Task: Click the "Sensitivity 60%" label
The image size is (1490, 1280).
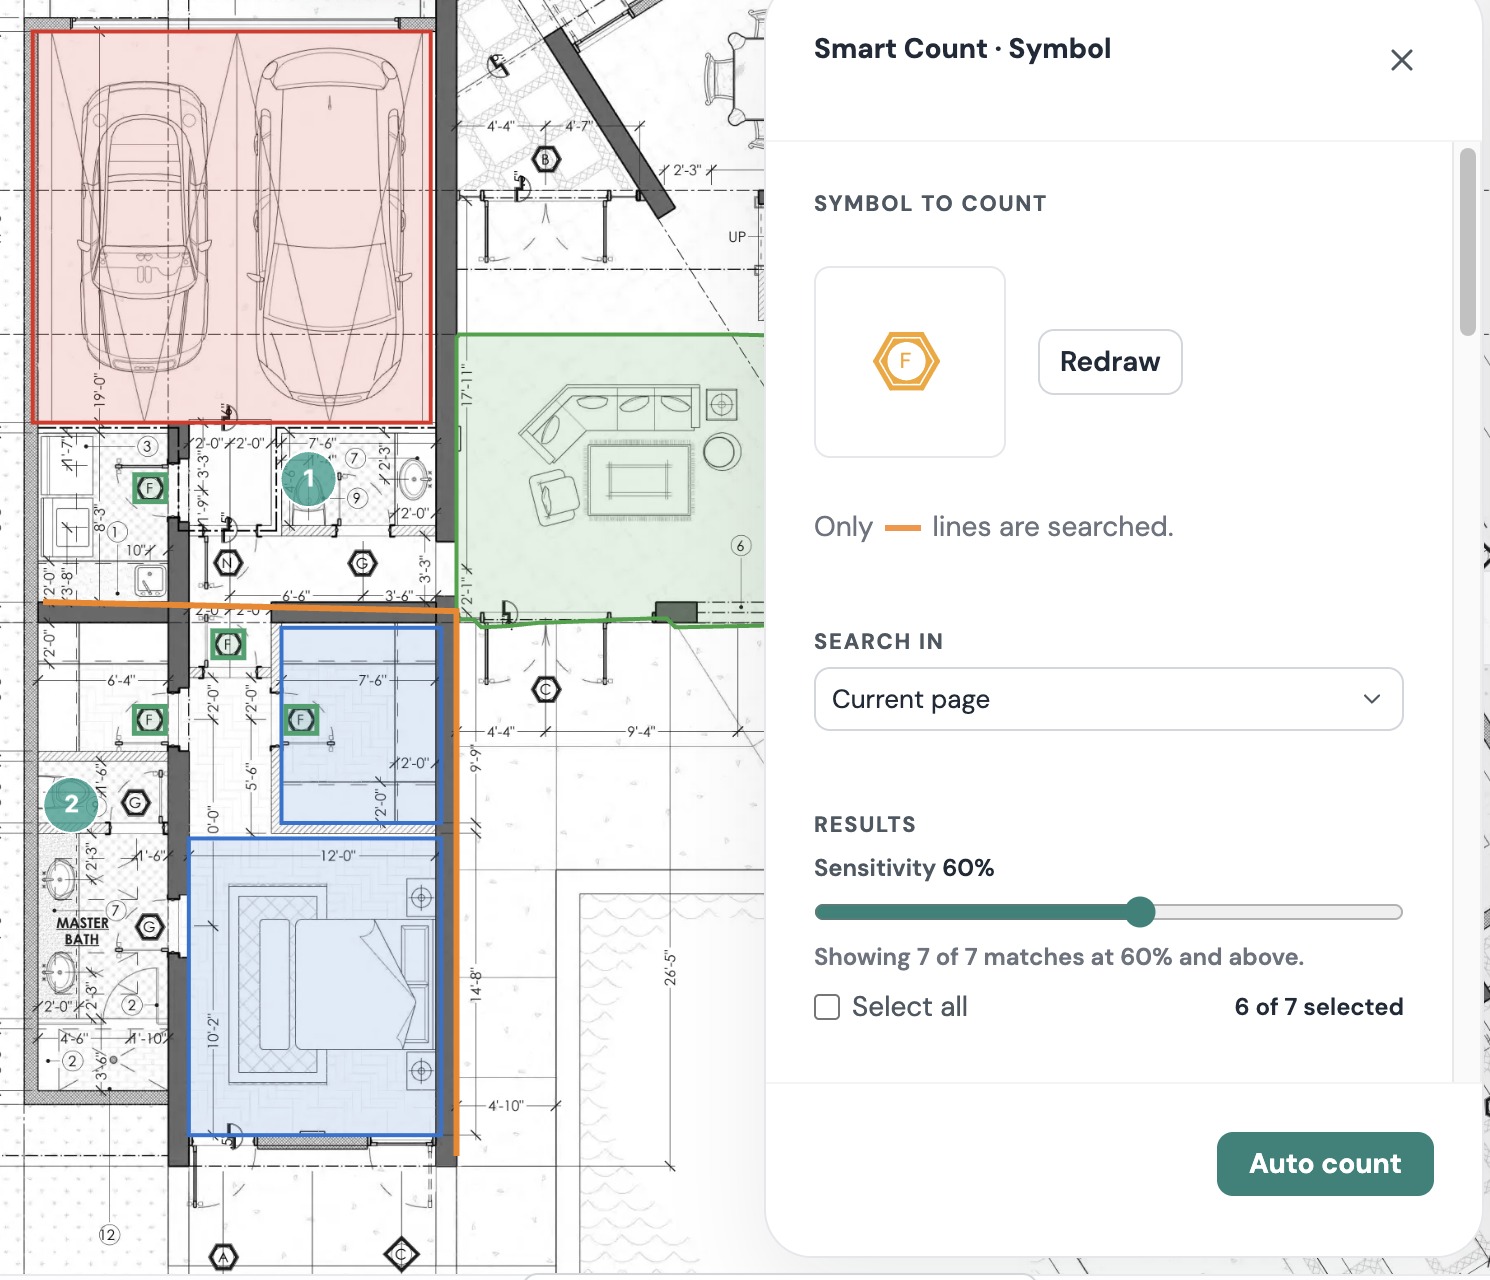Action: 904,868
